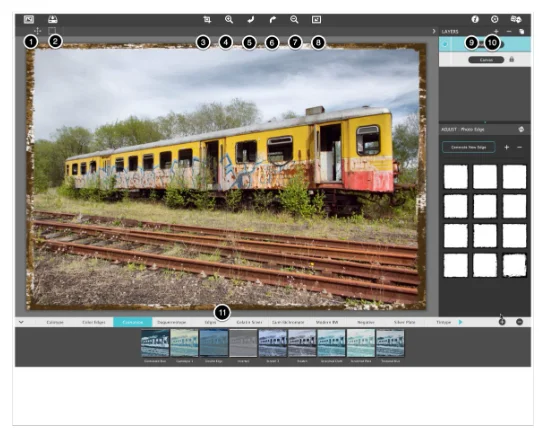539x431 pixels.
Task: Apply the Double Edge preset thumbnail
Action: tap(214, 343)
